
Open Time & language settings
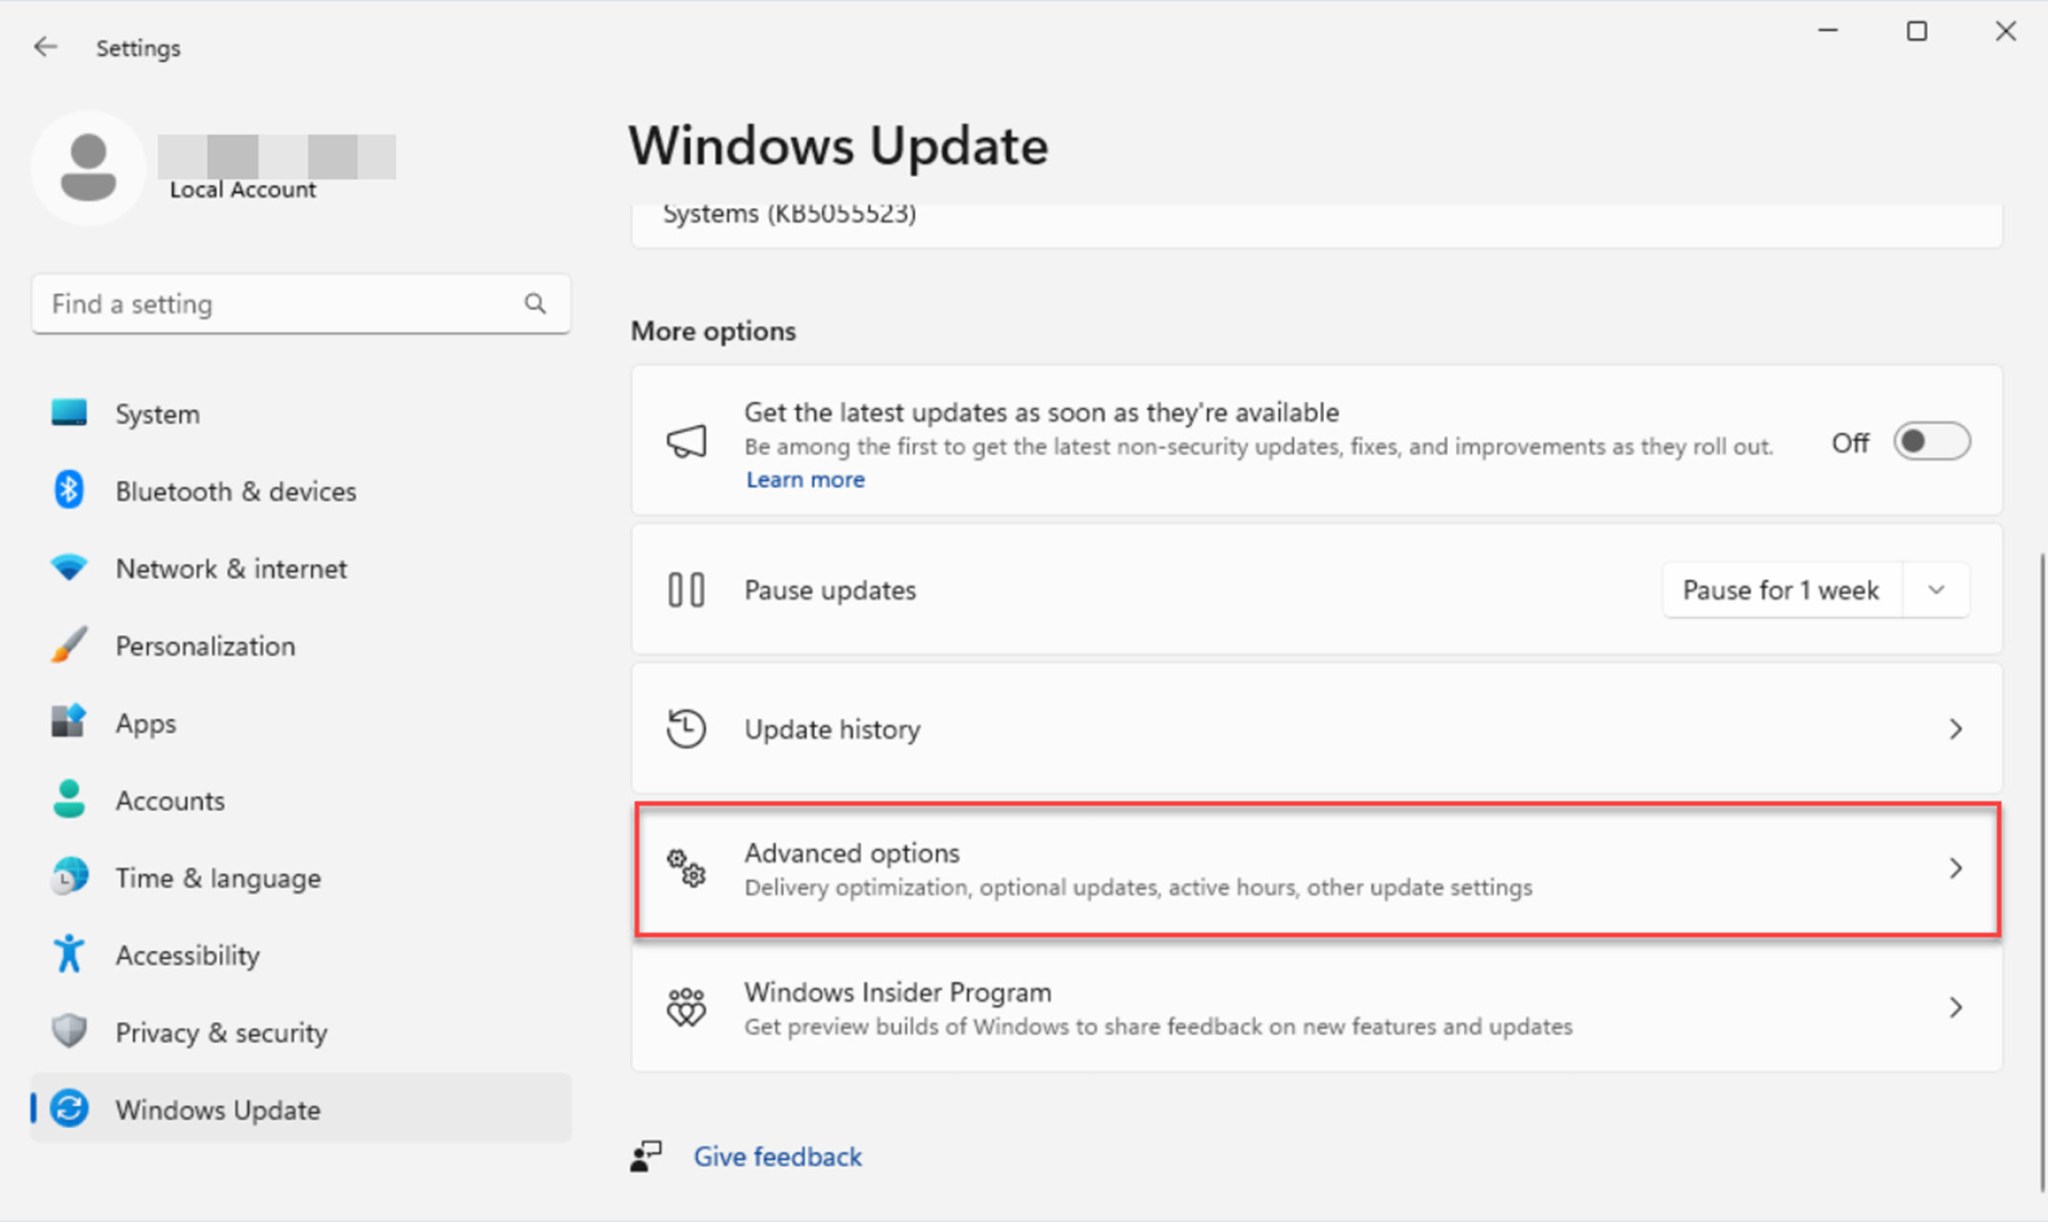pos(301,878)
